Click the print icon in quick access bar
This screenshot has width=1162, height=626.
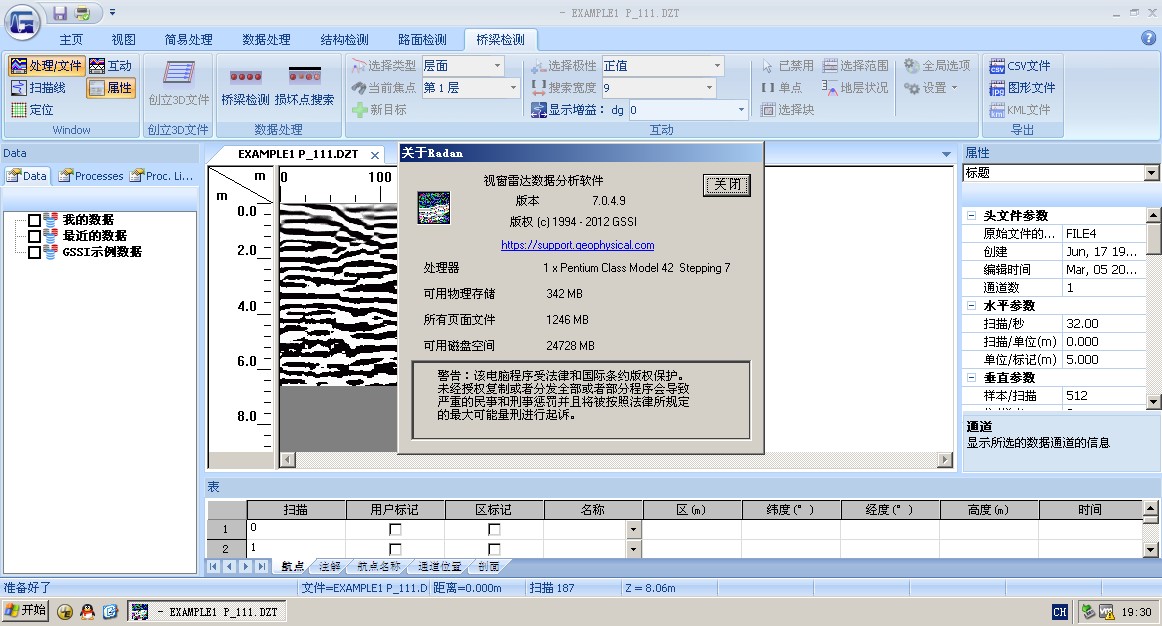(x=82, y=13)
